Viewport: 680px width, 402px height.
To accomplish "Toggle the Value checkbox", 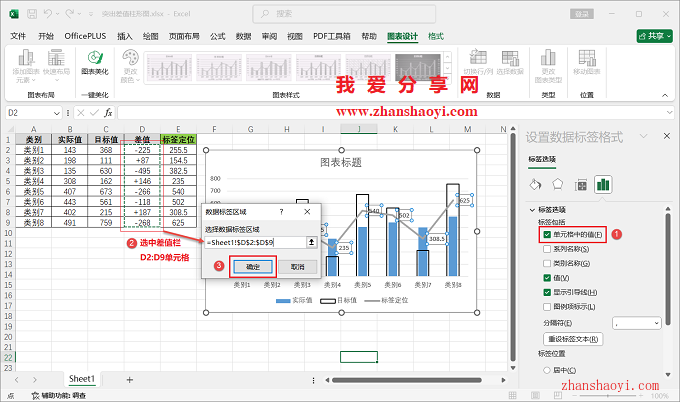I will (547, 278).
